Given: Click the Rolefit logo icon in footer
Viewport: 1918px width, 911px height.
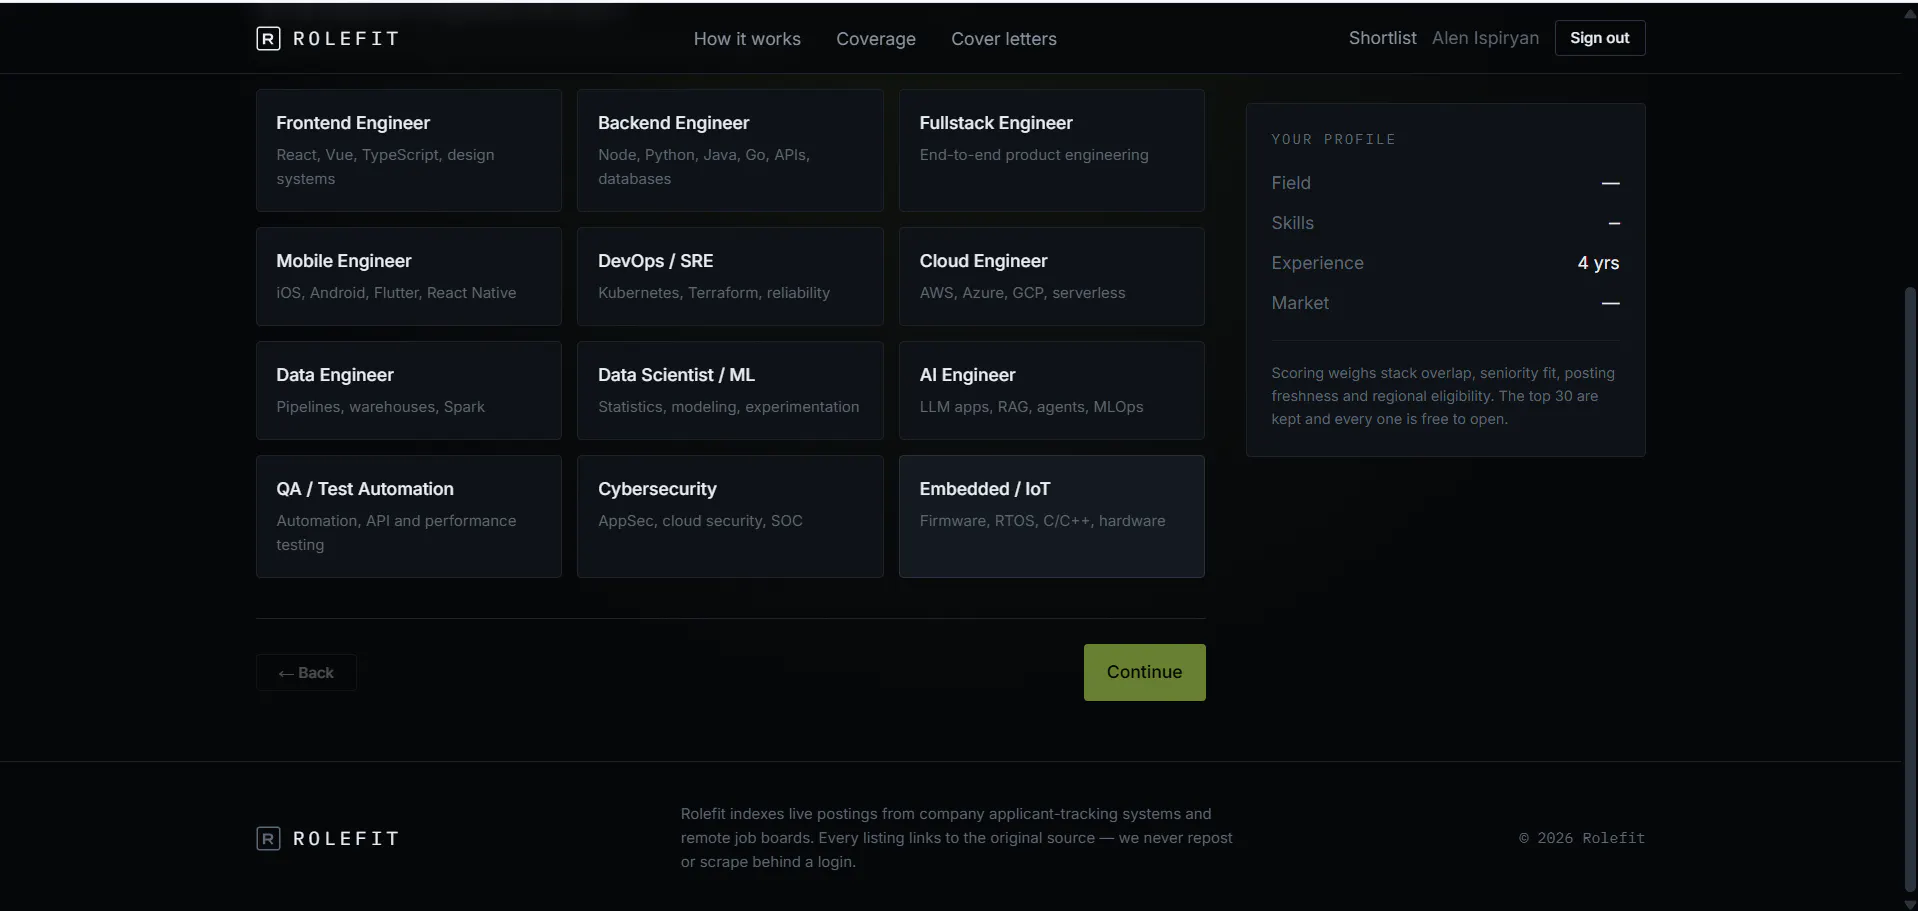Looking at the screenshot, I should (x=268, y=838).
